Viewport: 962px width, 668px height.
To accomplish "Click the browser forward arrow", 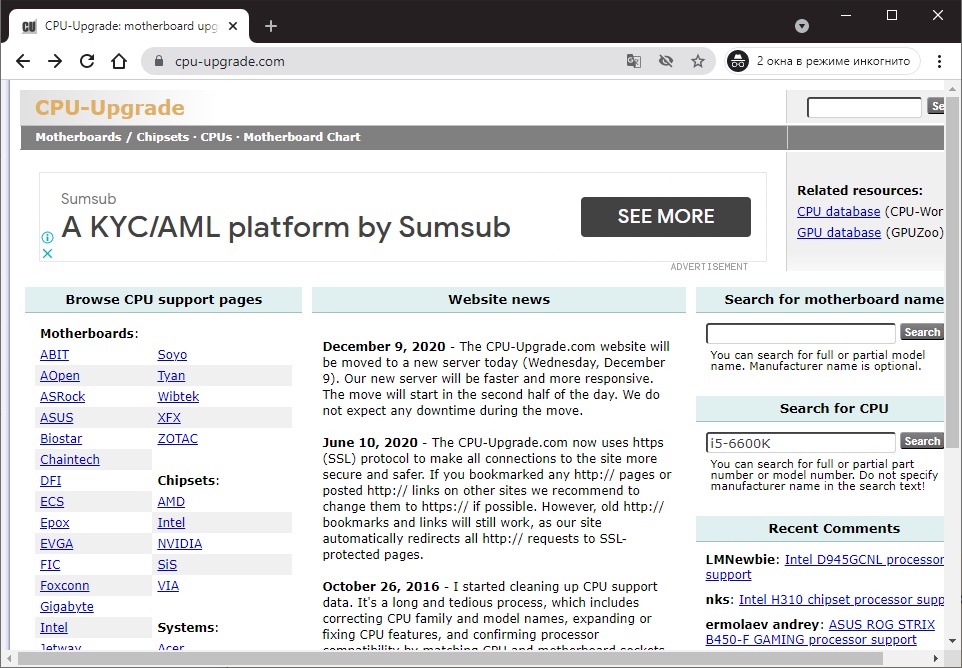I will click(x=55, y=61).
